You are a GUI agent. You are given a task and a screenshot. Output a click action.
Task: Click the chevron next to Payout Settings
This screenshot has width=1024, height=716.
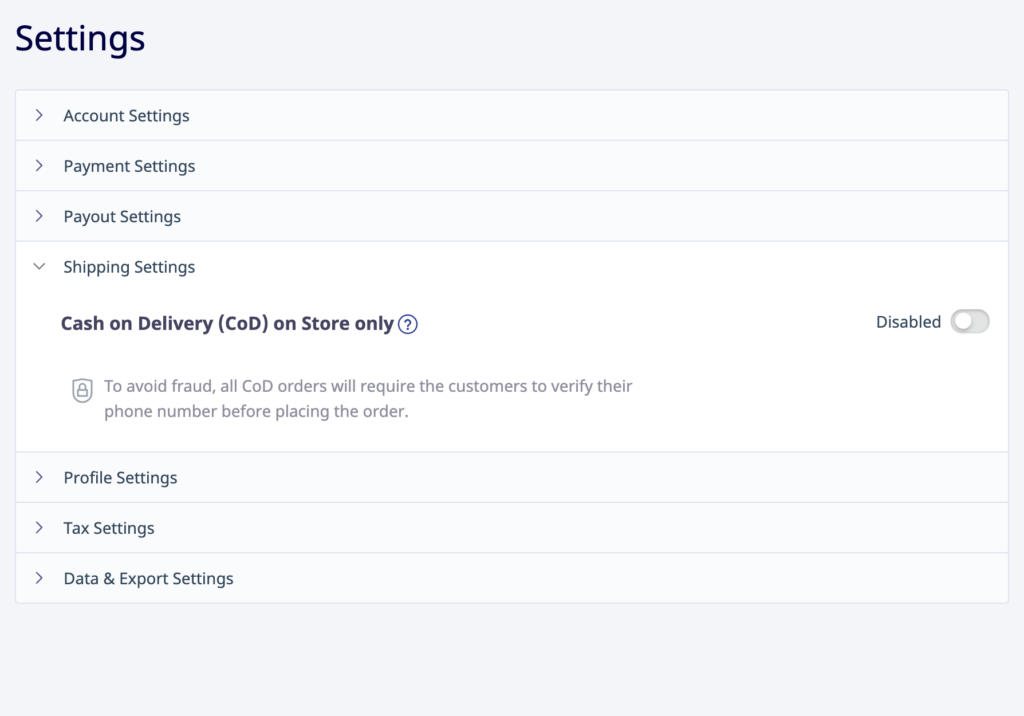pos(40,216)
